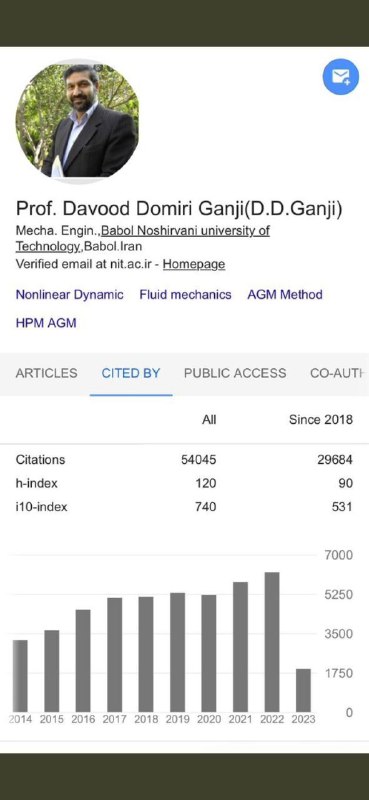Open the circular profile photo

tap(77, 120)
